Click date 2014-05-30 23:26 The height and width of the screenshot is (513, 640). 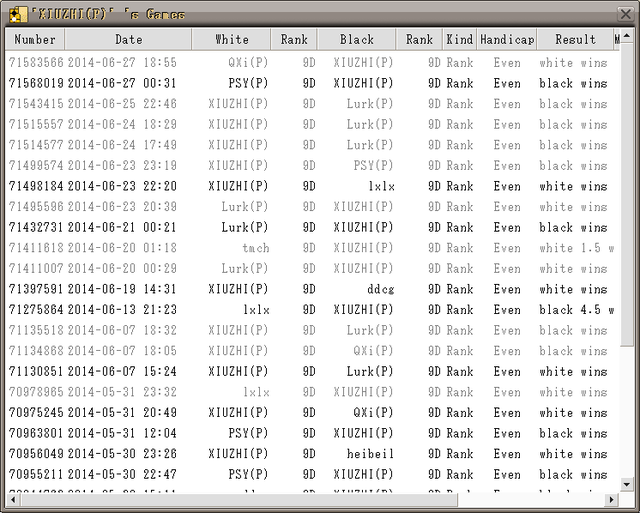point(122,453)
